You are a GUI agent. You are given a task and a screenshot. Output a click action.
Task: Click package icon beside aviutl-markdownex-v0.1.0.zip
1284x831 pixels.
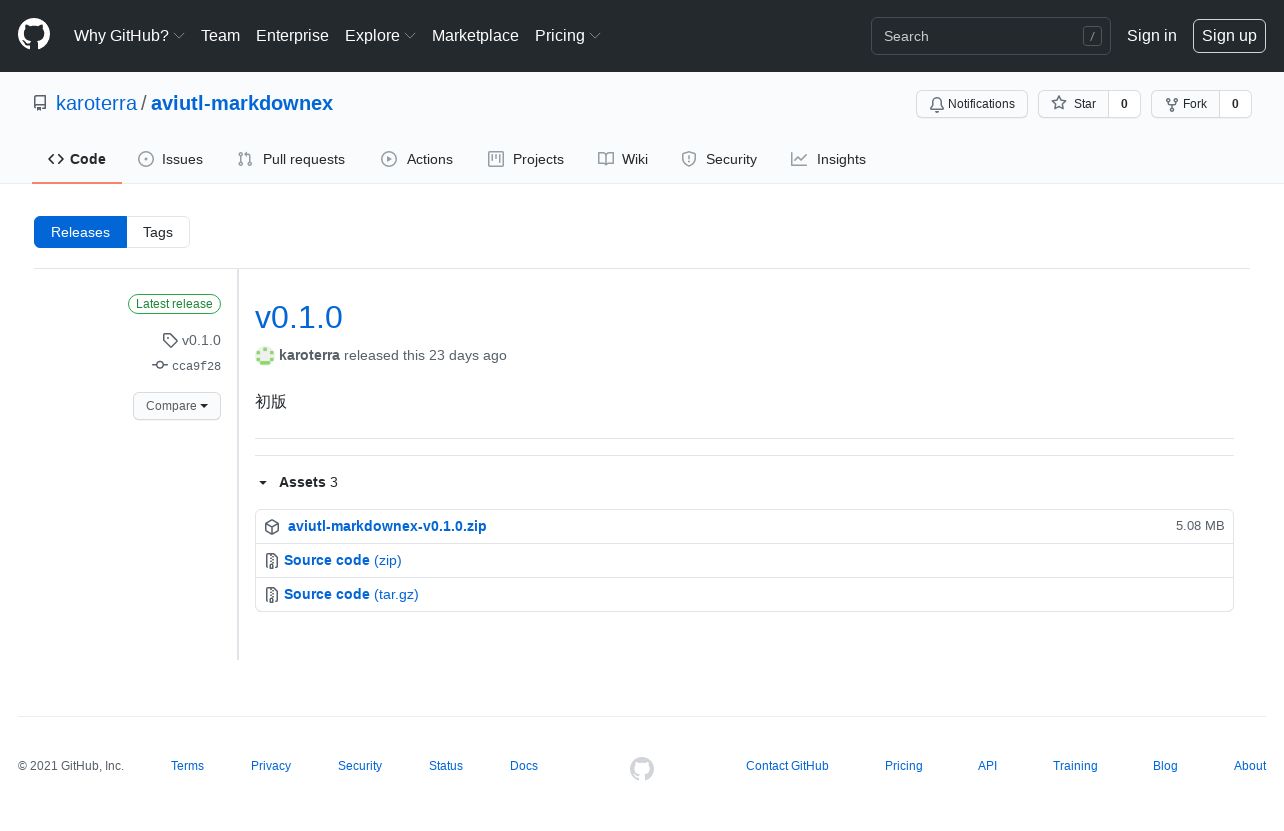point(272,527)
